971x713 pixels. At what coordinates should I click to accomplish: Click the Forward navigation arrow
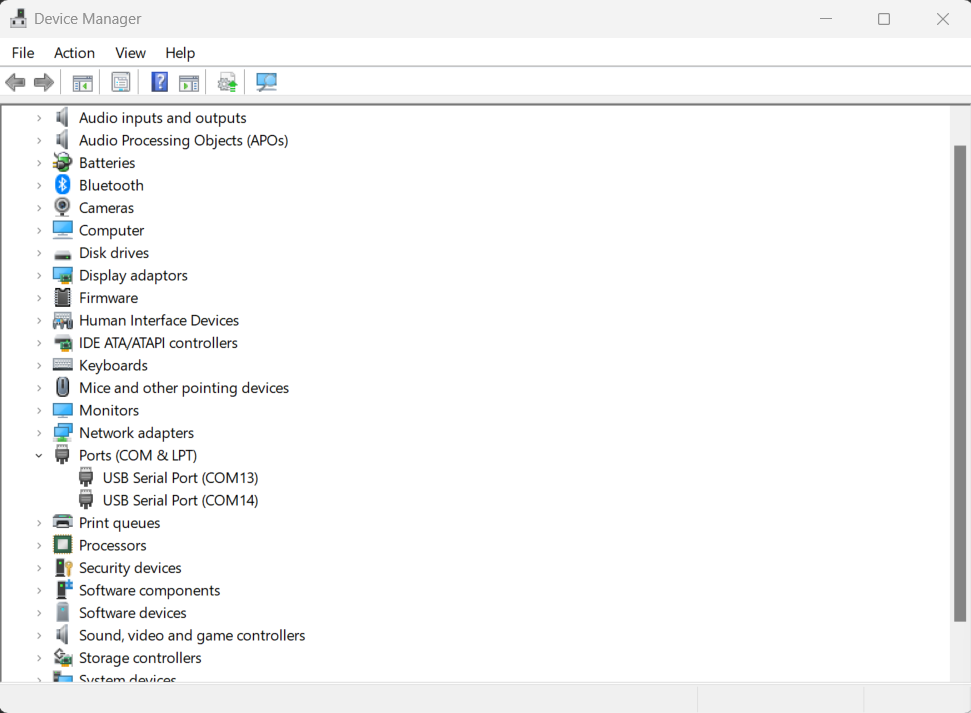44,81
